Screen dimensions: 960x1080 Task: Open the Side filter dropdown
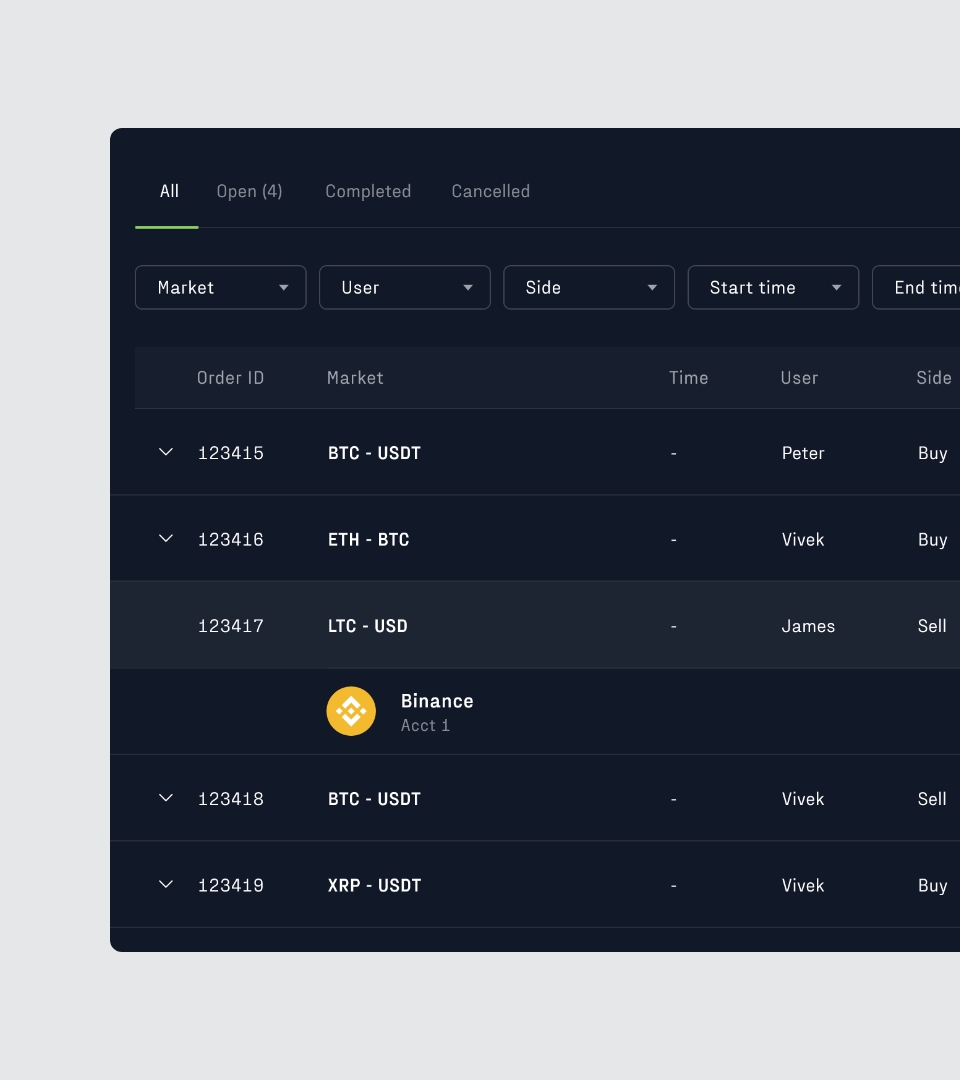pos(589,287)
